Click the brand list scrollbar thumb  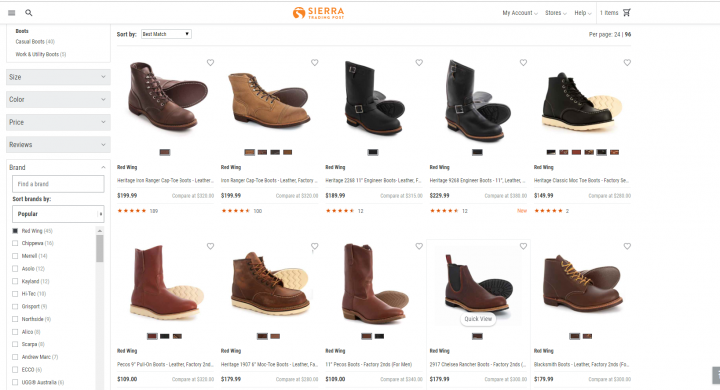[100, 248]
